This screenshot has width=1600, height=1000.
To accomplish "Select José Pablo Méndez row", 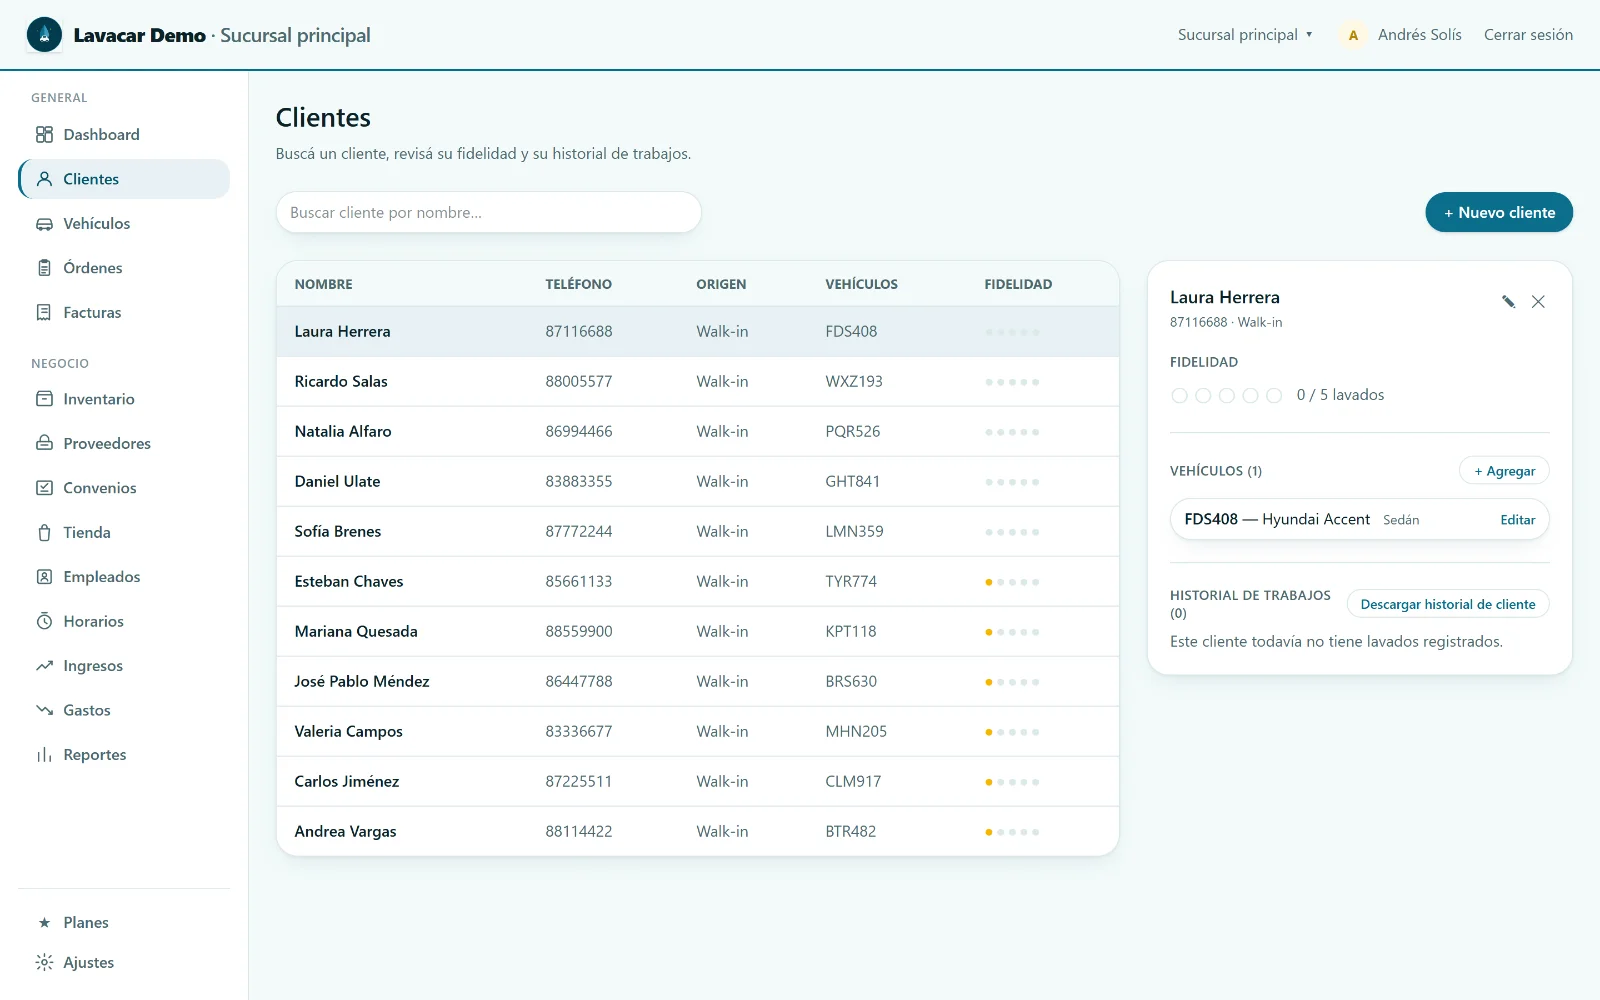I will (697, 681).
